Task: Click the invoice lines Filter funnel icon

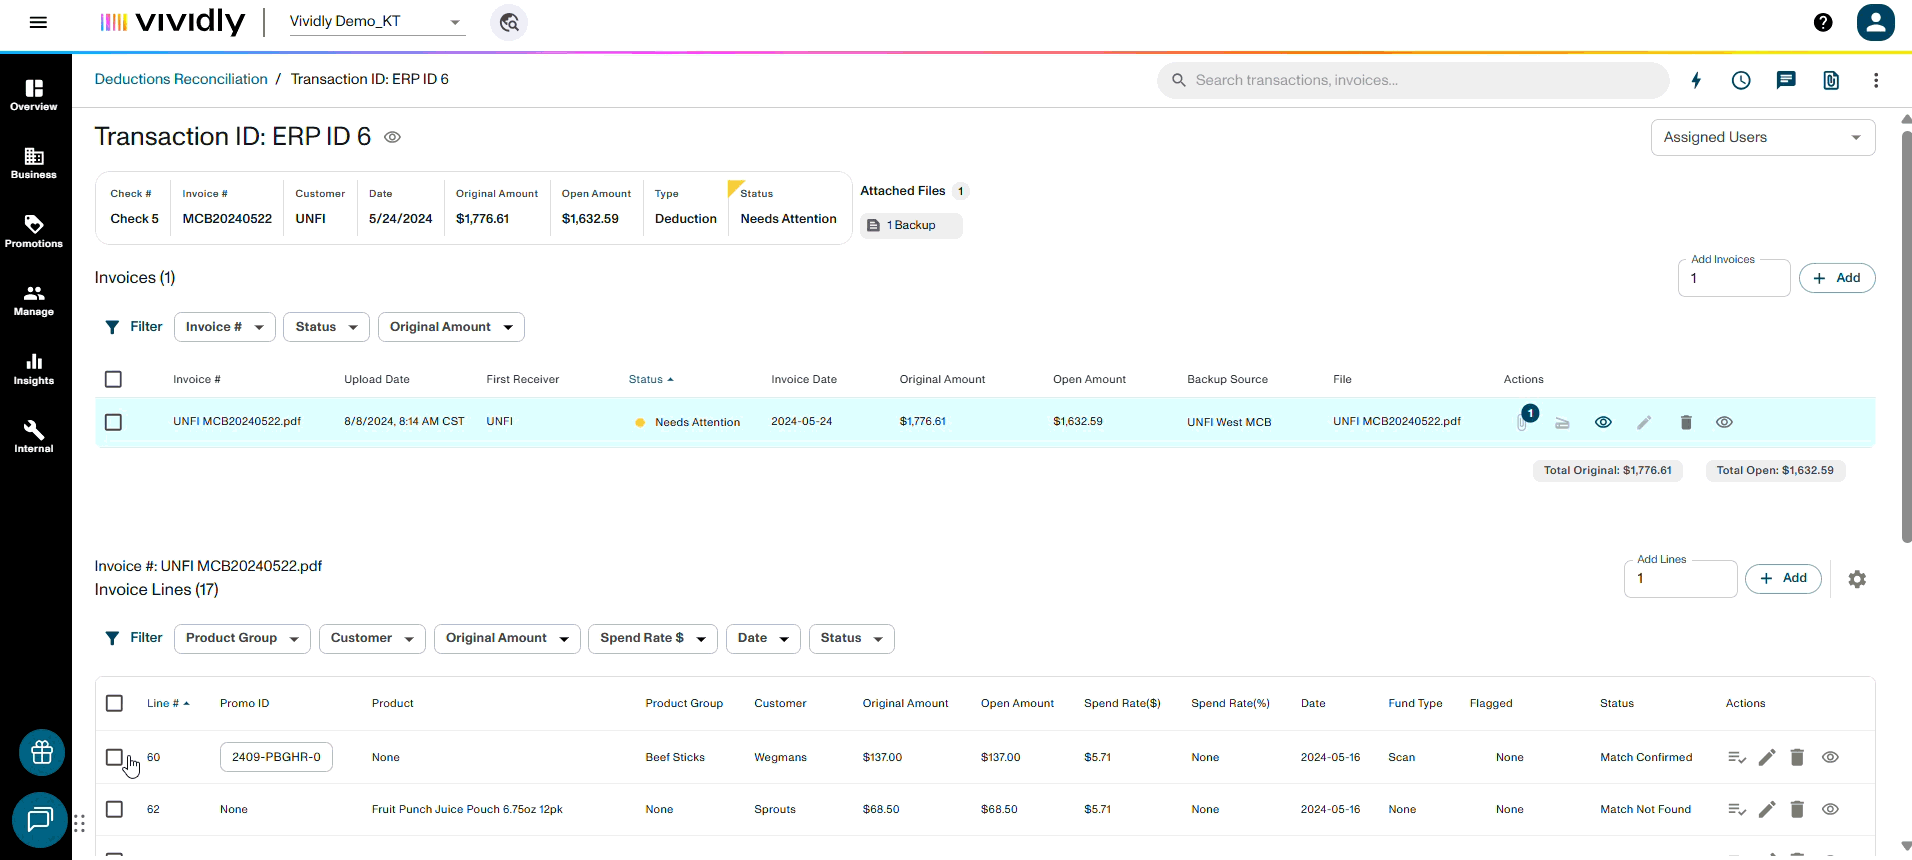Action: [112, 638]
